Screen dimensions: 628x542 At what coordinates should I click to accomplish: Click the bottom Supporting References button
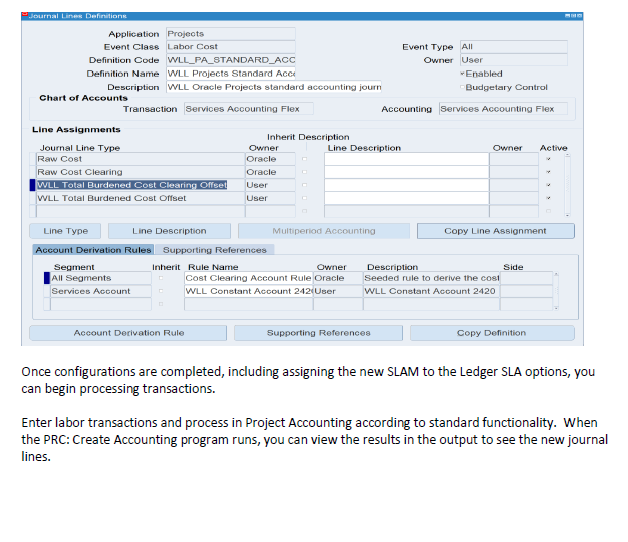(318, 333)
